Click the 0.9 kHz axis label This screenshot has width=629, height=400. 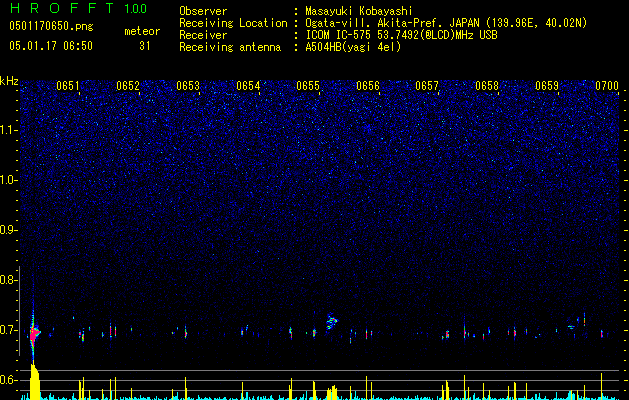tap(8, 230)
